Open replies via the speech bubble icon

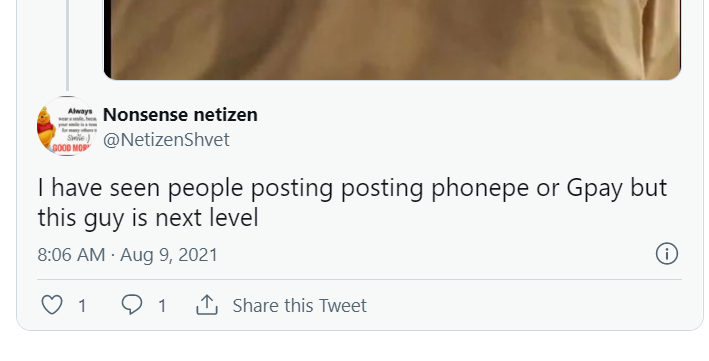(x=132, y=304)
